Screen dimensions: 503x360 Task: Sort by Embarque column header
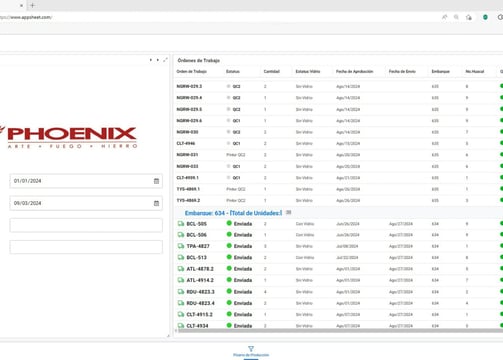[440, 71]
